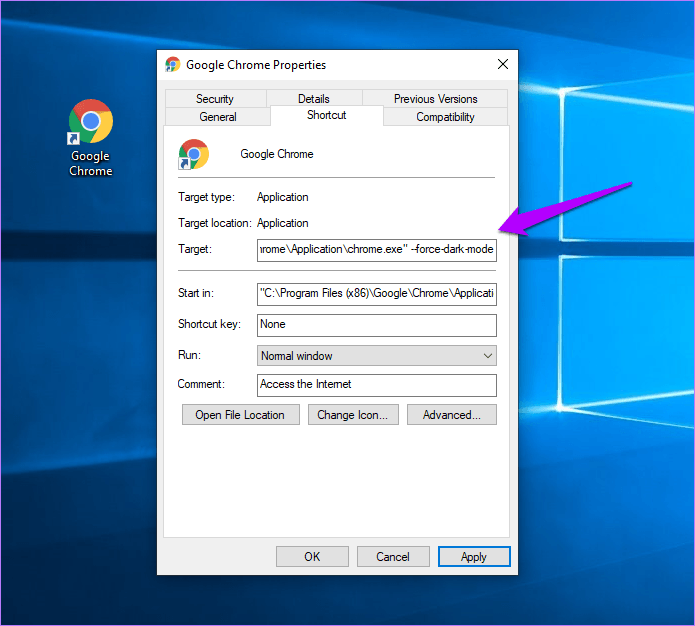
Task: Cancel the Properties dialog
Action: tap(393, 556)
